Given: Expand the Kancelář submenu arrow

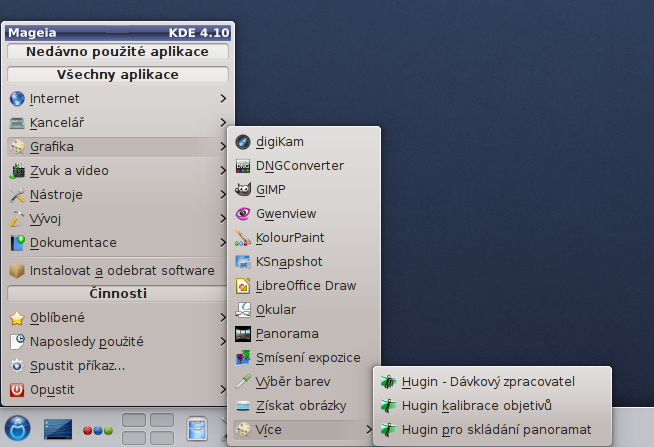Looking at the screenshot, I should coord(223,123).
